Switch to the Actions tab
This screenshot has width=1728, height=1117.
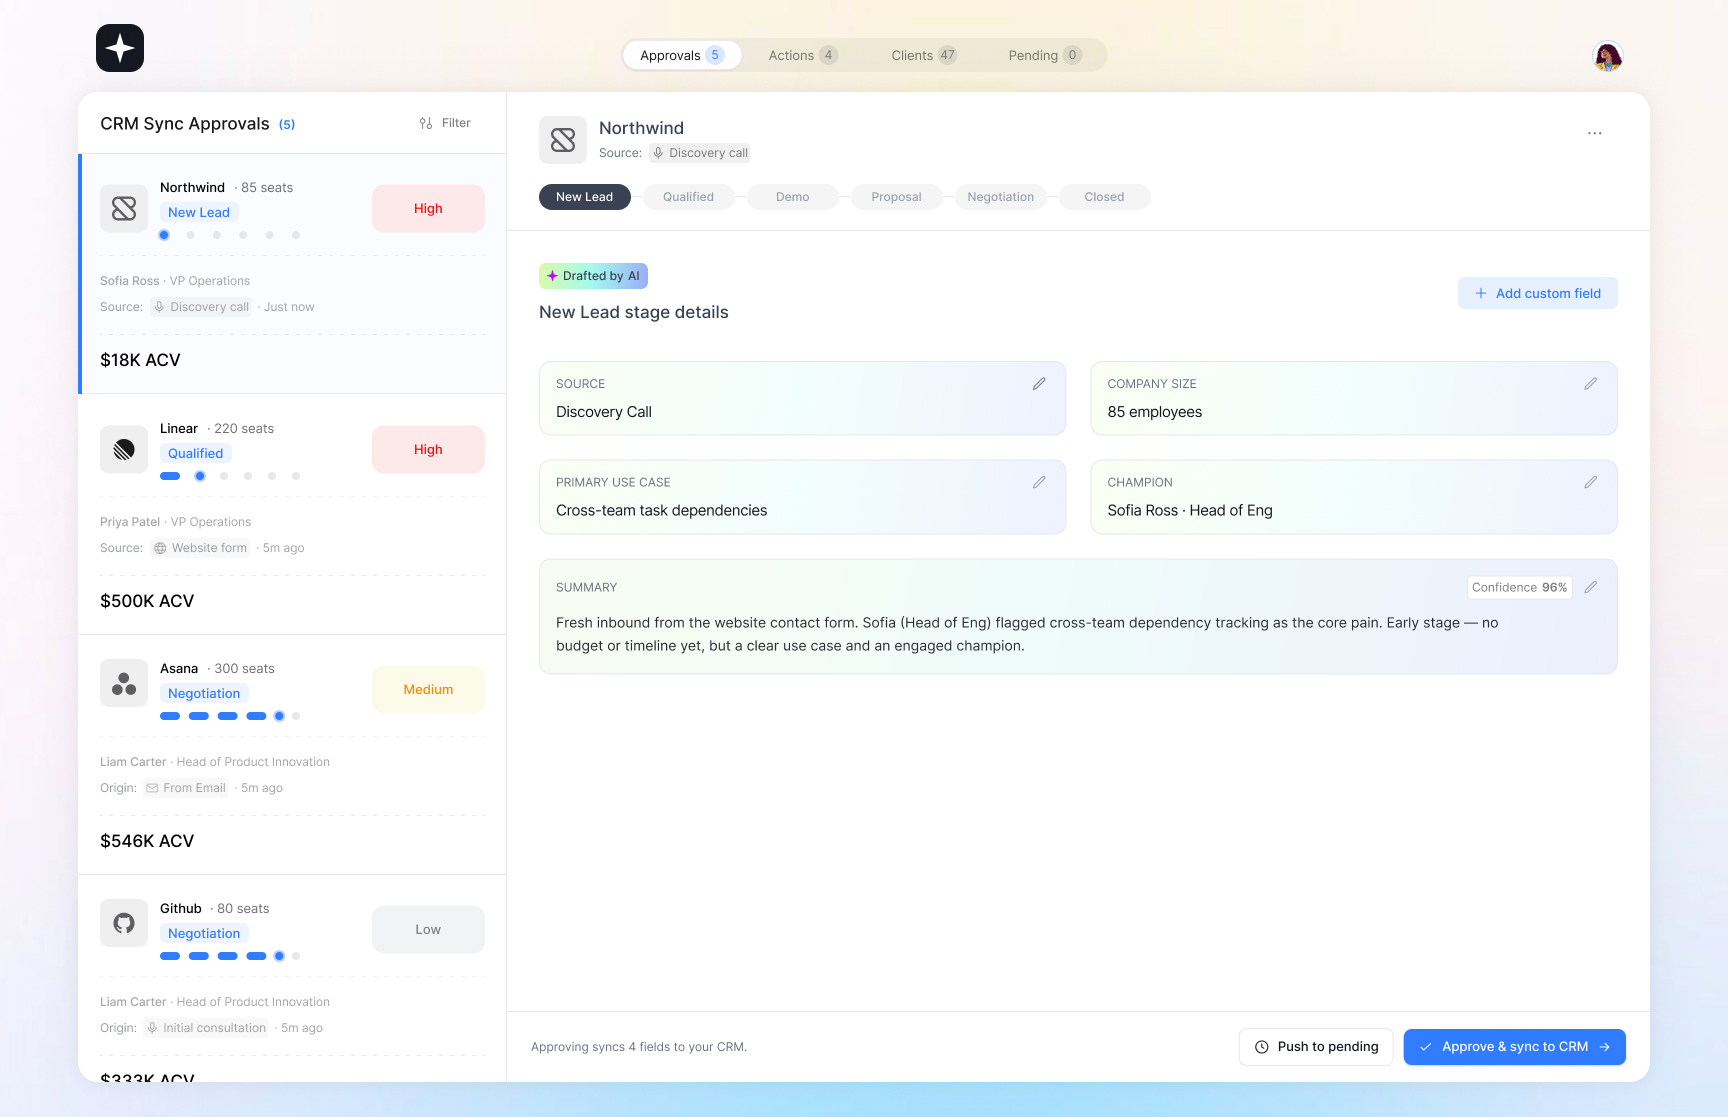pos(803,55)
